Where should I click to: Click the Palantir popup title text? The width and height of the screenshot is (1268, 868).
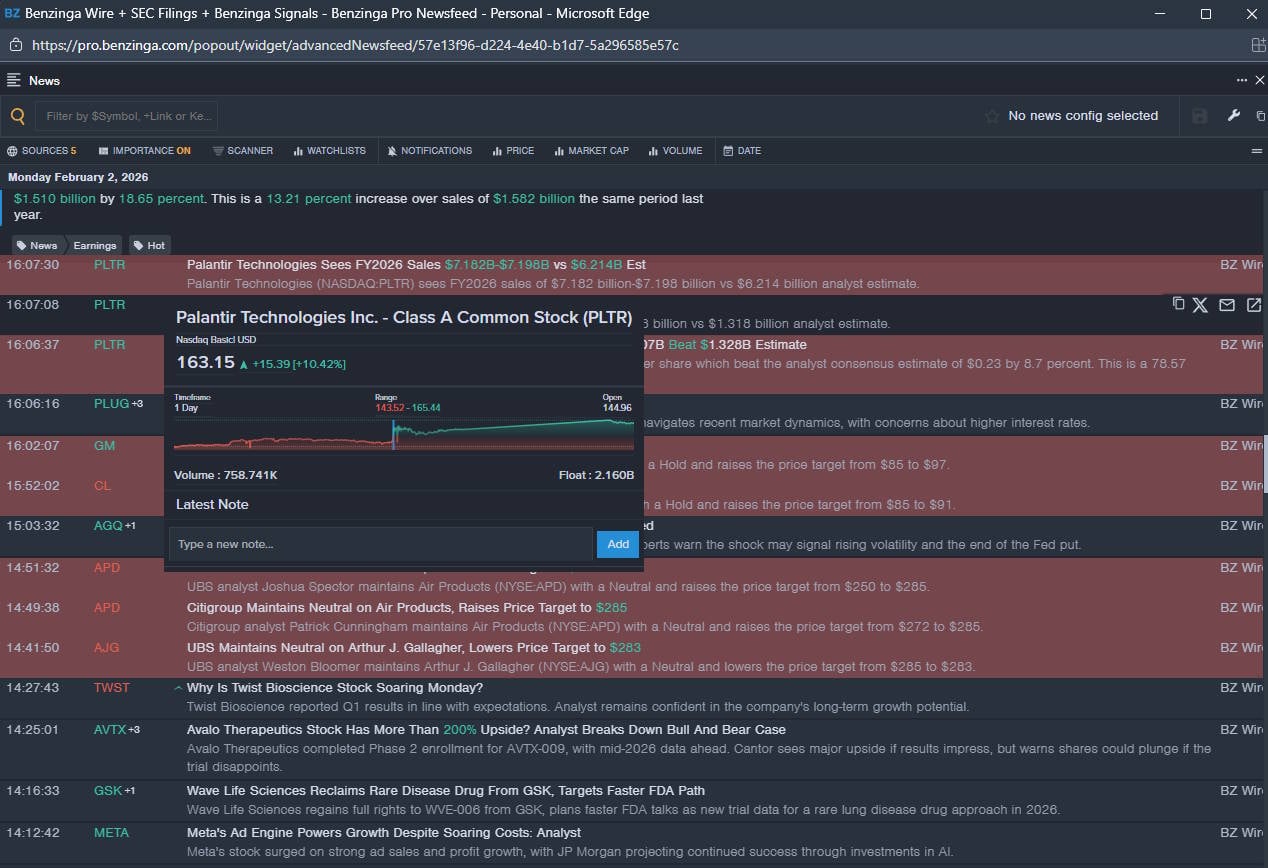(x=404, y=318)
